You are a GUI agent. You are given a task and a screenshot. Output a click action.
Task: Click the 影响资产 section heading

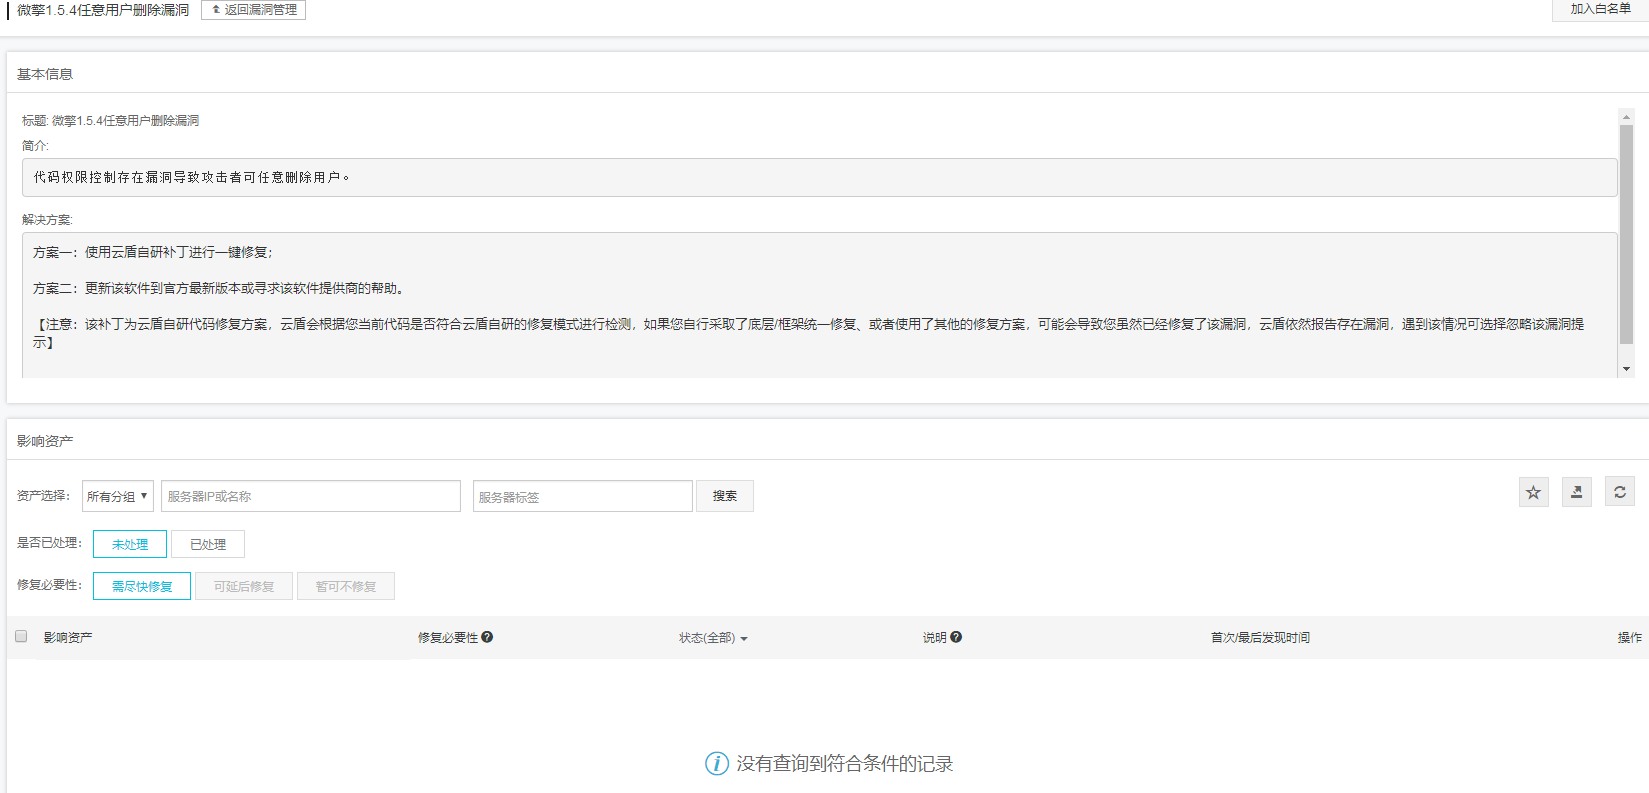tap(45, 441)
